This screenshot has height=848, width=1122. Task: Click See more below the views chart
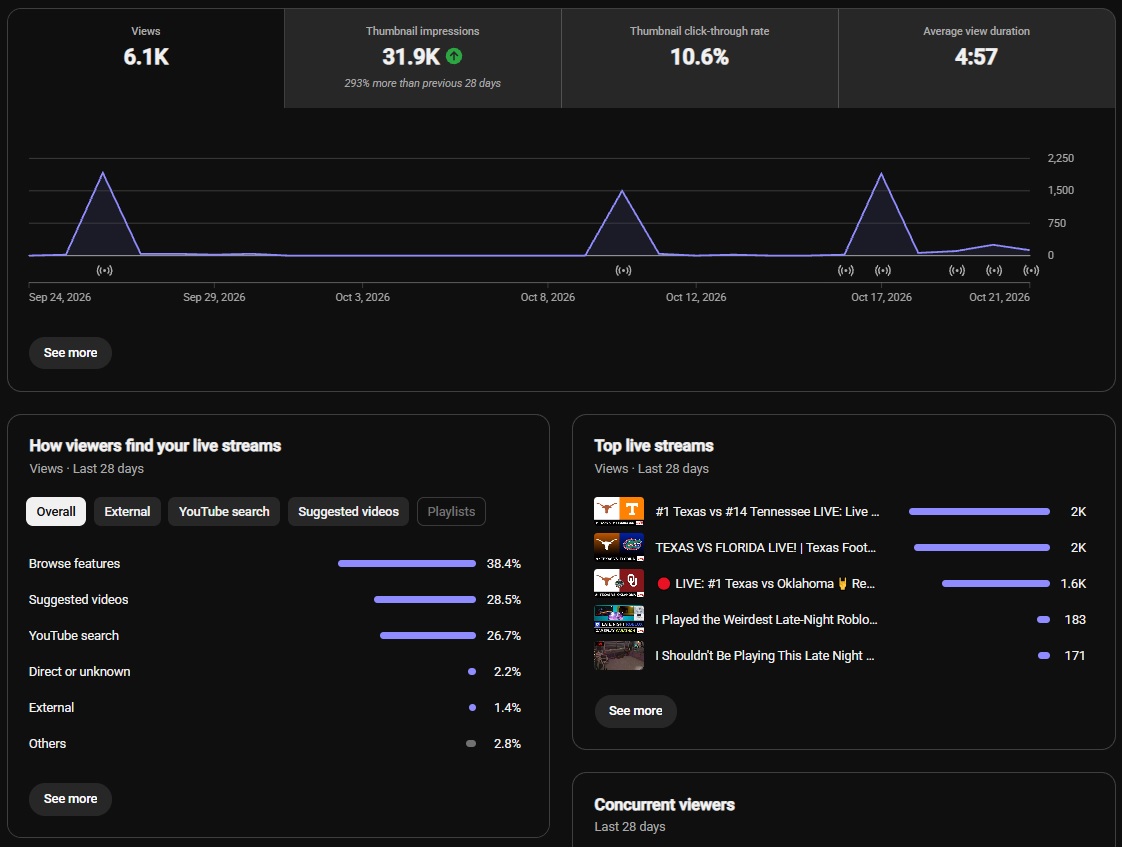tap(70, 353)
